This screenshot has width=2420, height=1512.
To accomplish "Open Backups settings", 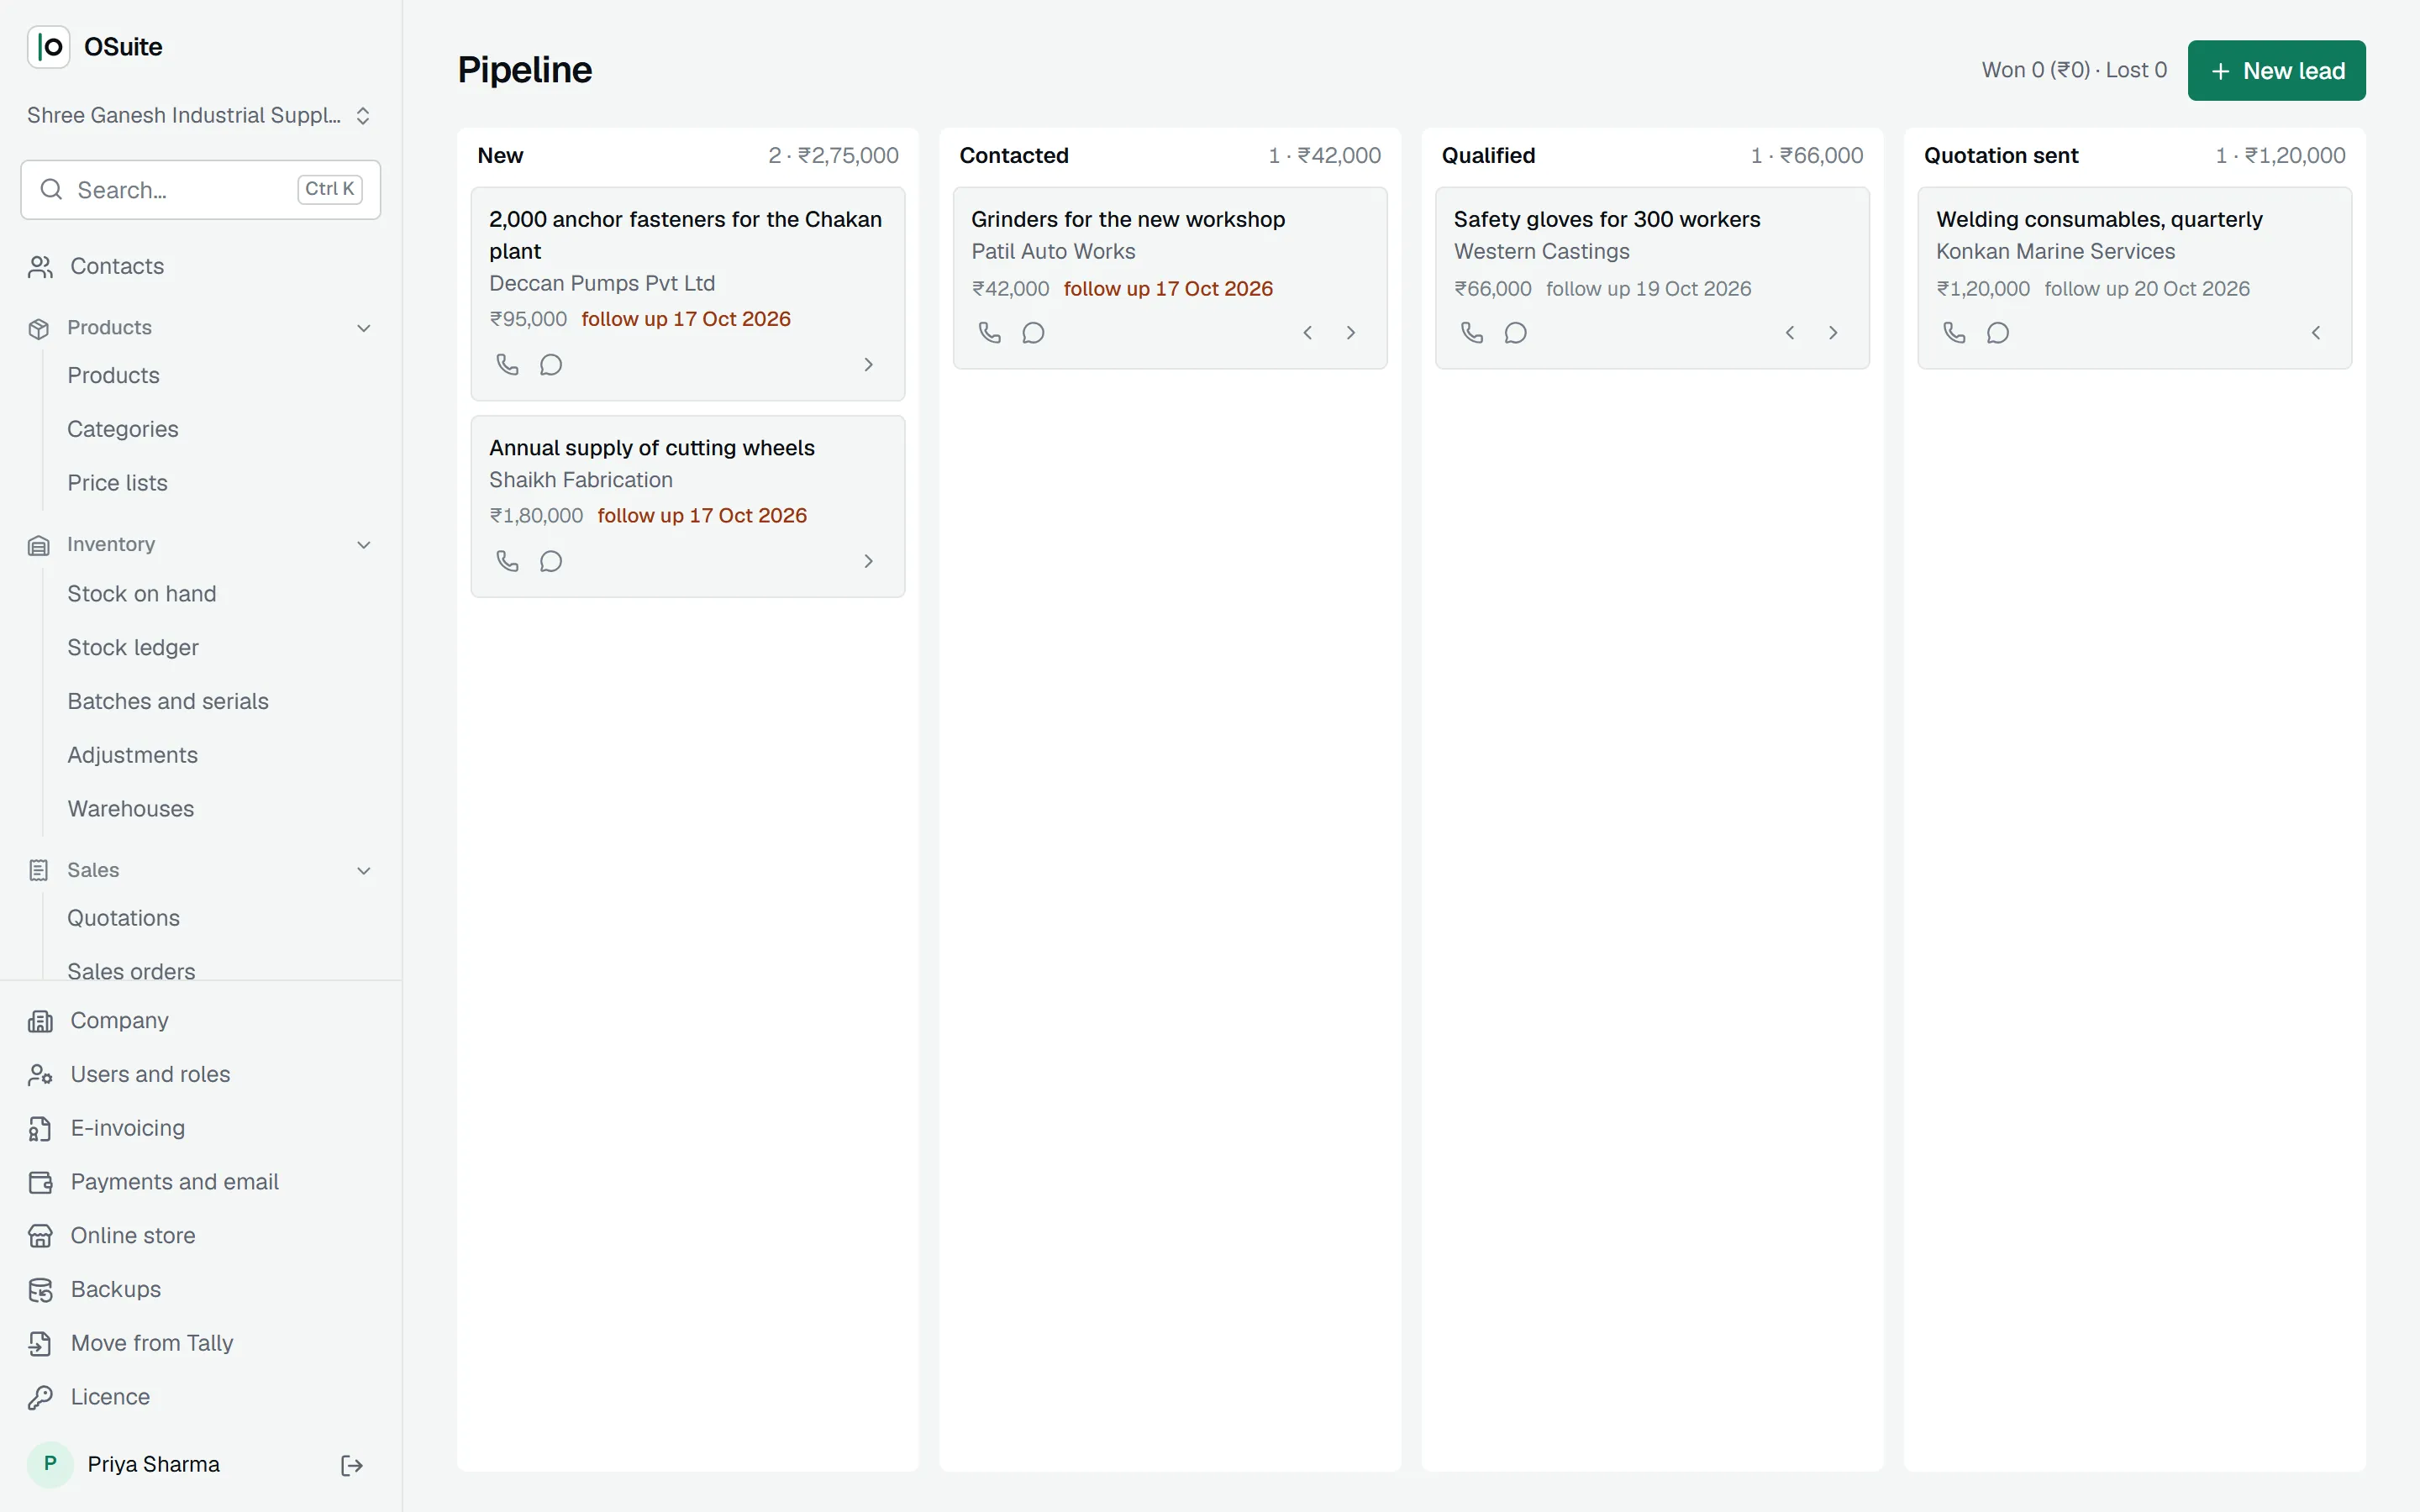I will click(x=200, y=1290).
